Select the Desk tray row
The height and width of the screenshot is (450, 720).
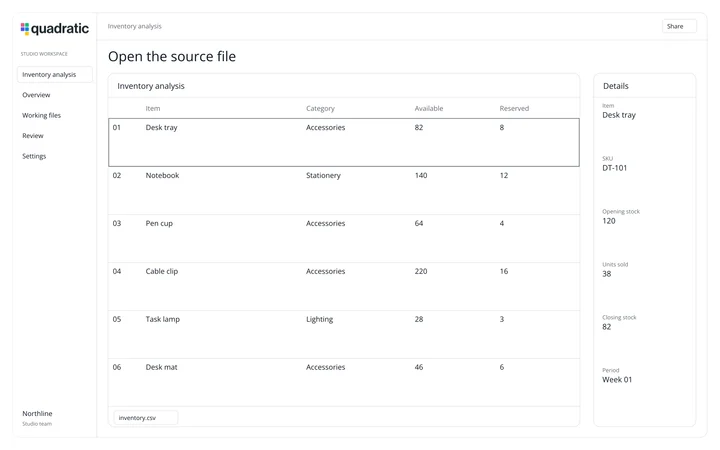(x=343, y=142)
